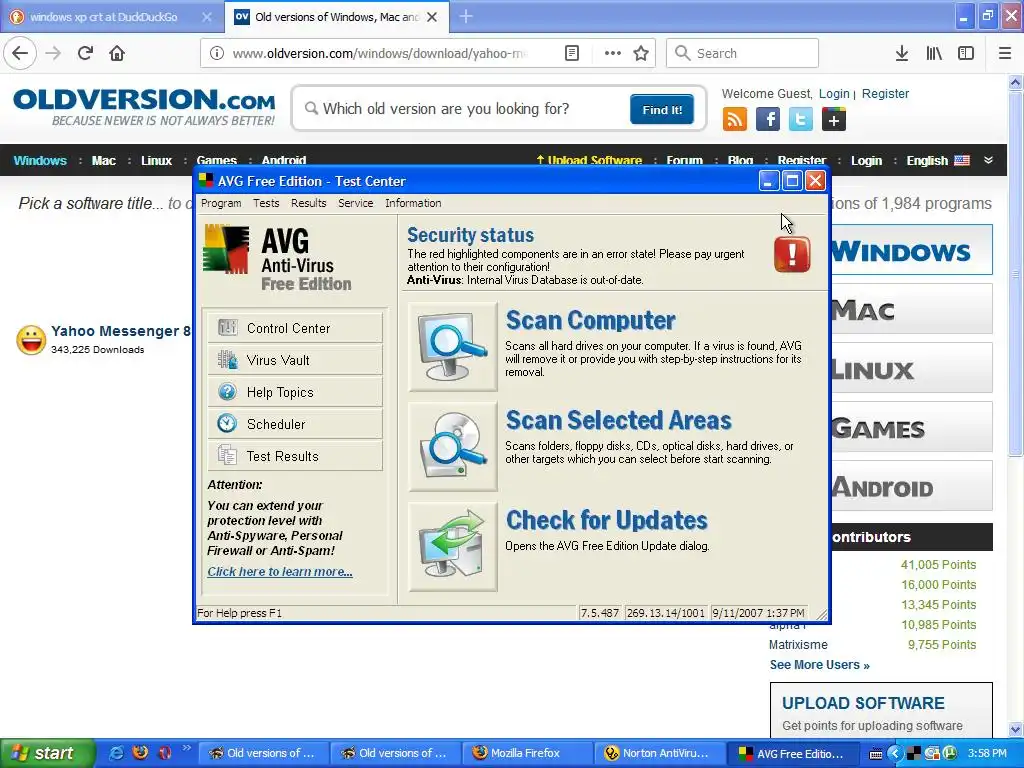Select Mac in the site nav bar
1024x768 pixels.
(x=103, y=161)
